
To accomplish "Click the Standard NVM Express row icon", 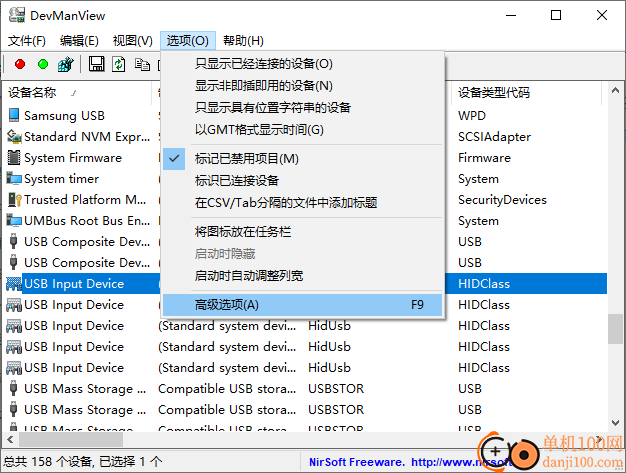I will click(x=14, y=136).
